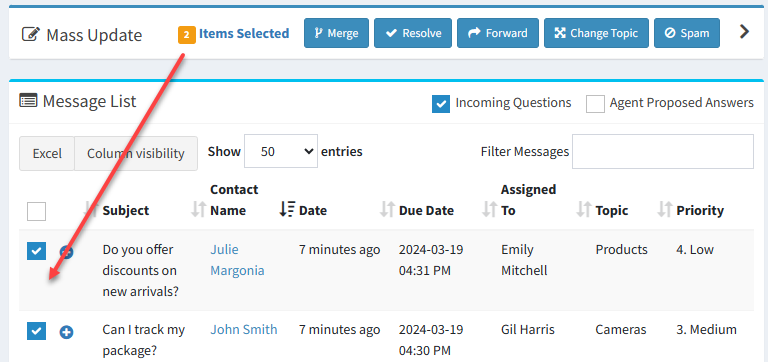The image size is (768, 362).
Task: Click the Message List icon
Action: pyautogui.click(x=28, y=101)
